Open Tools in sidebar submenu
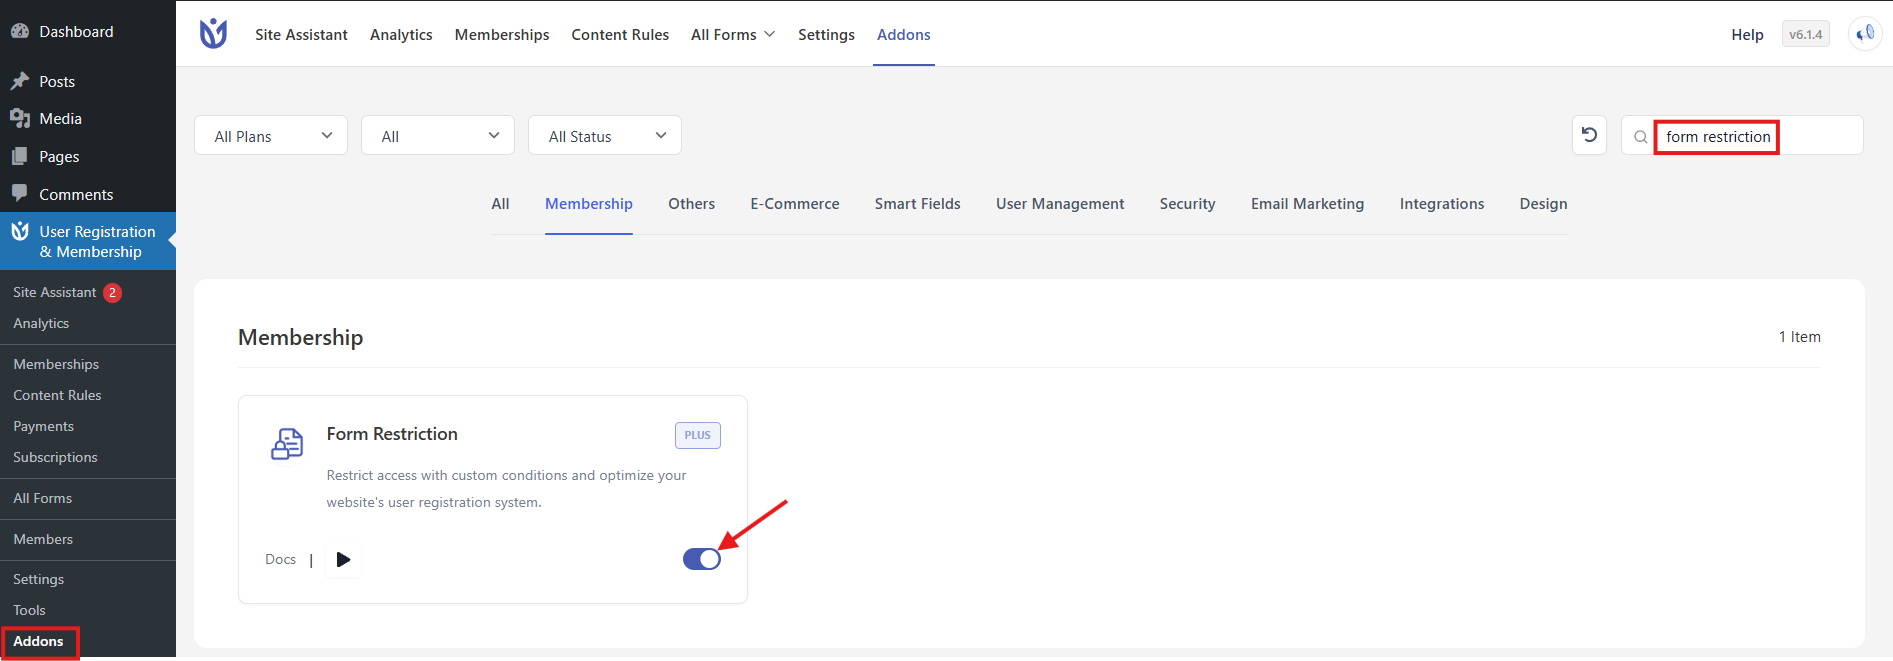 29,610
